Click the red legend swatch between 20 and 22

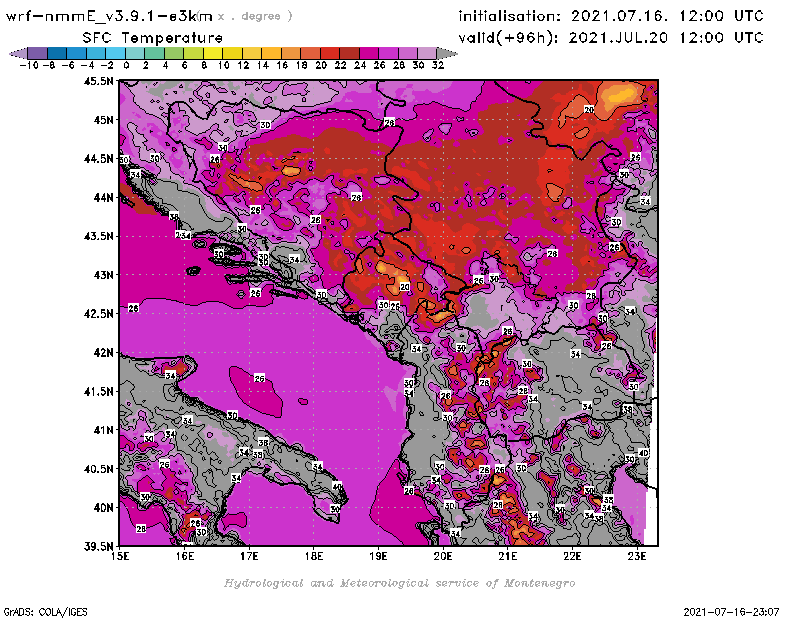(x=330, y=53)
